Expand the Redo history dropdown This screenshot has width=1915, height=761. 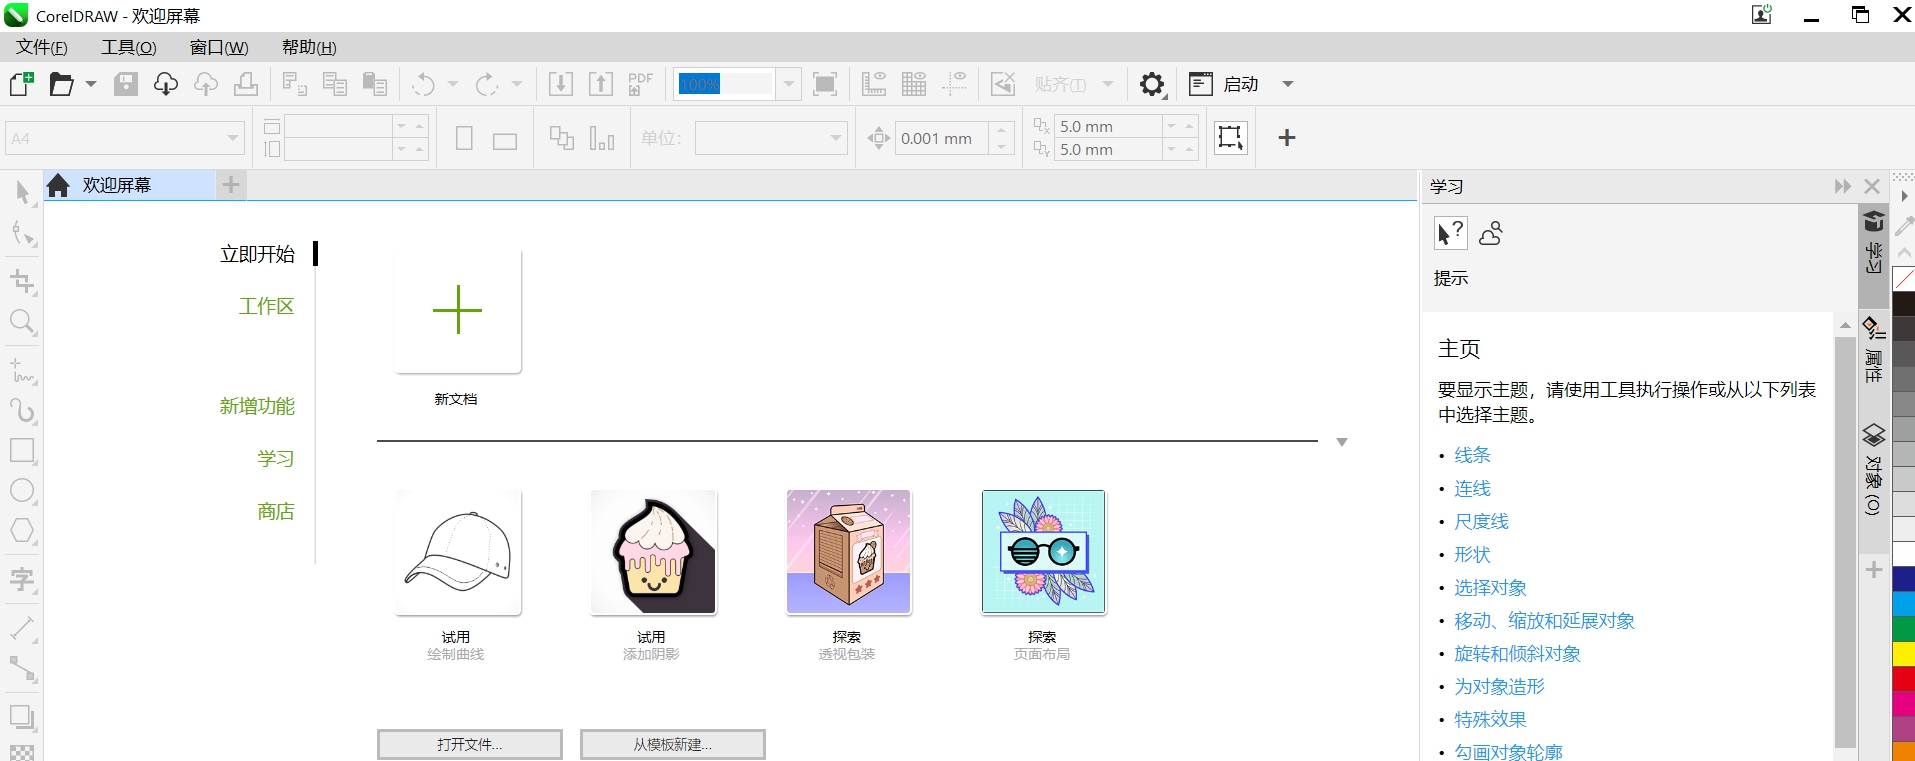tap(517, 84)
